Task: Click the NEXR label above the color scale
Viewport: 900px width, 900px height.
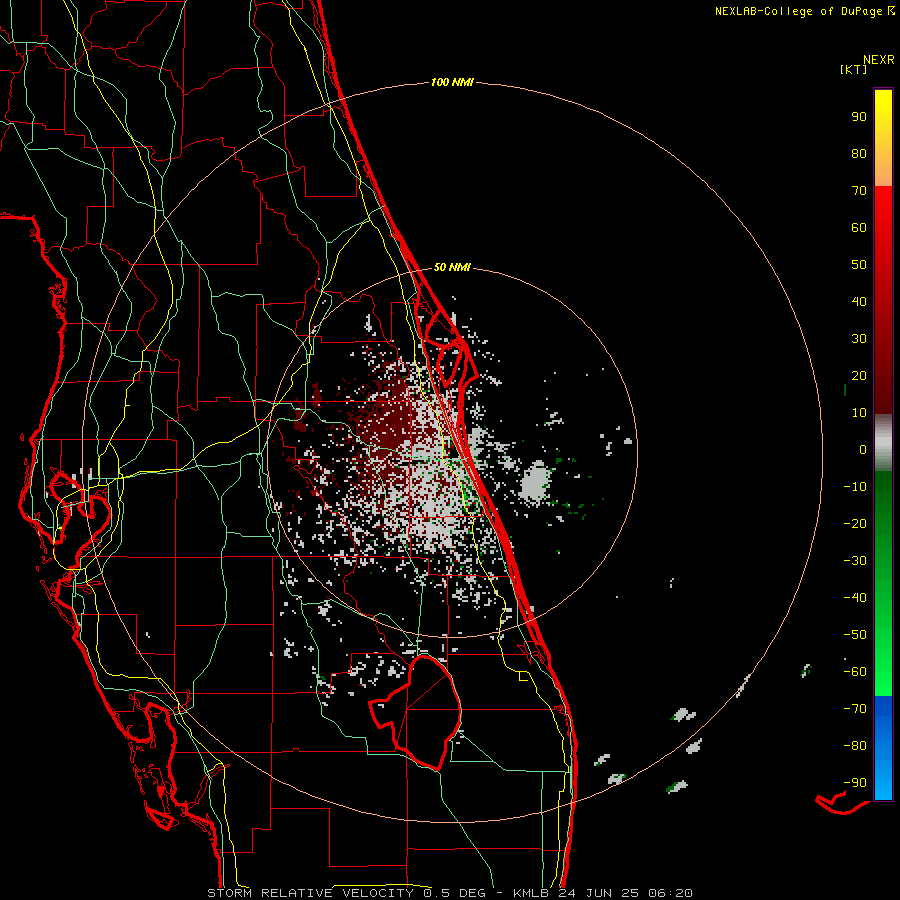Action: (x=879, y=60)
